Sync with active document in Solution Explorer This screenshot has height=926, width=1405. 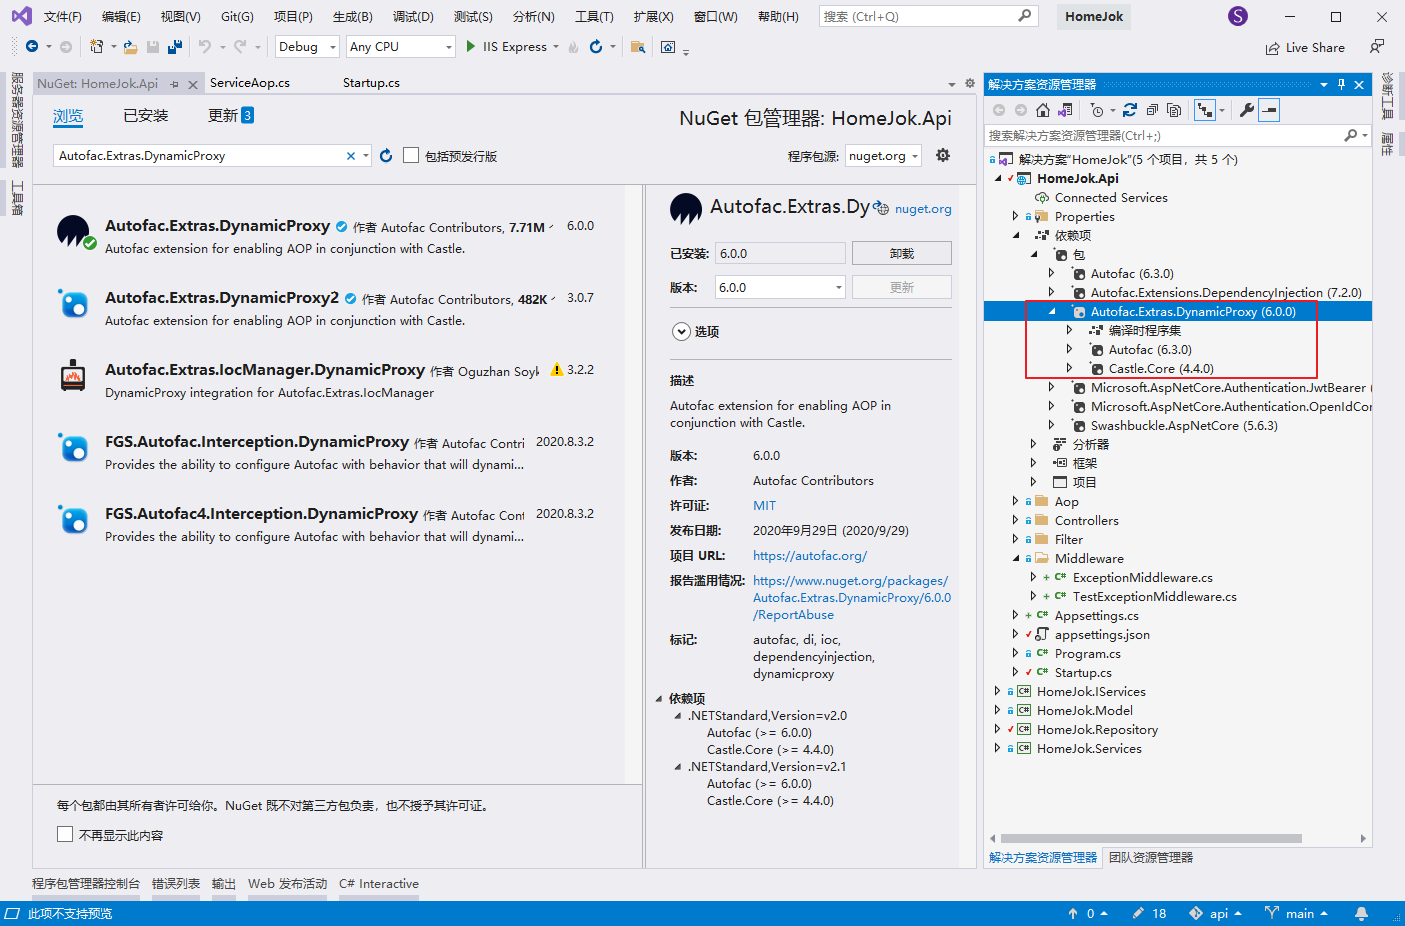pyautogui.click(x=1130, y=110)
